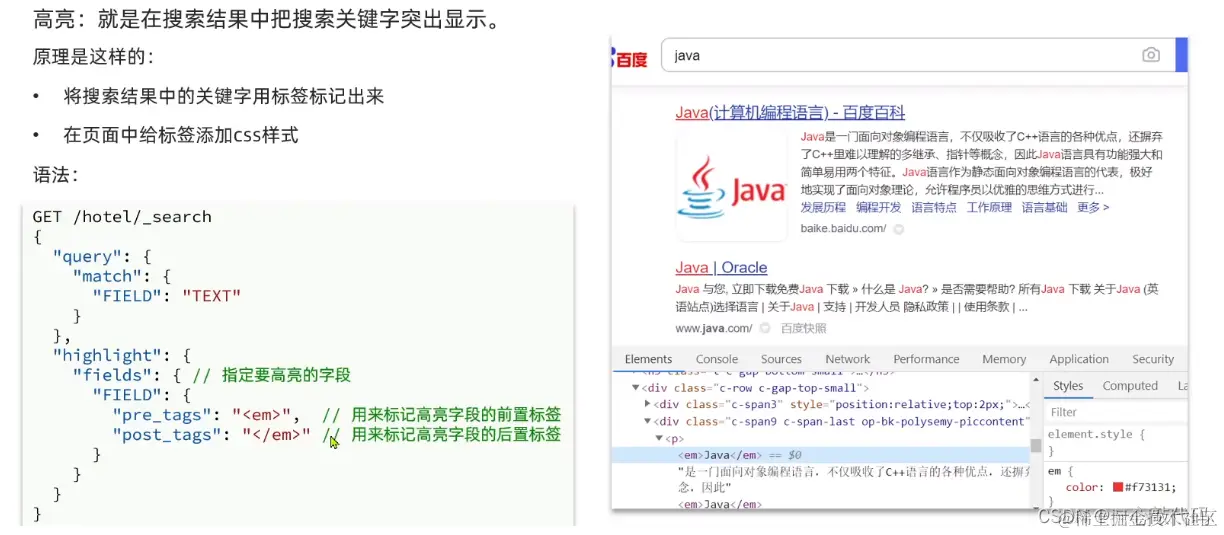This screenshot has height=535, width=1224.
Task: Switch to the Security DevTools tab
Action: 1153,359
